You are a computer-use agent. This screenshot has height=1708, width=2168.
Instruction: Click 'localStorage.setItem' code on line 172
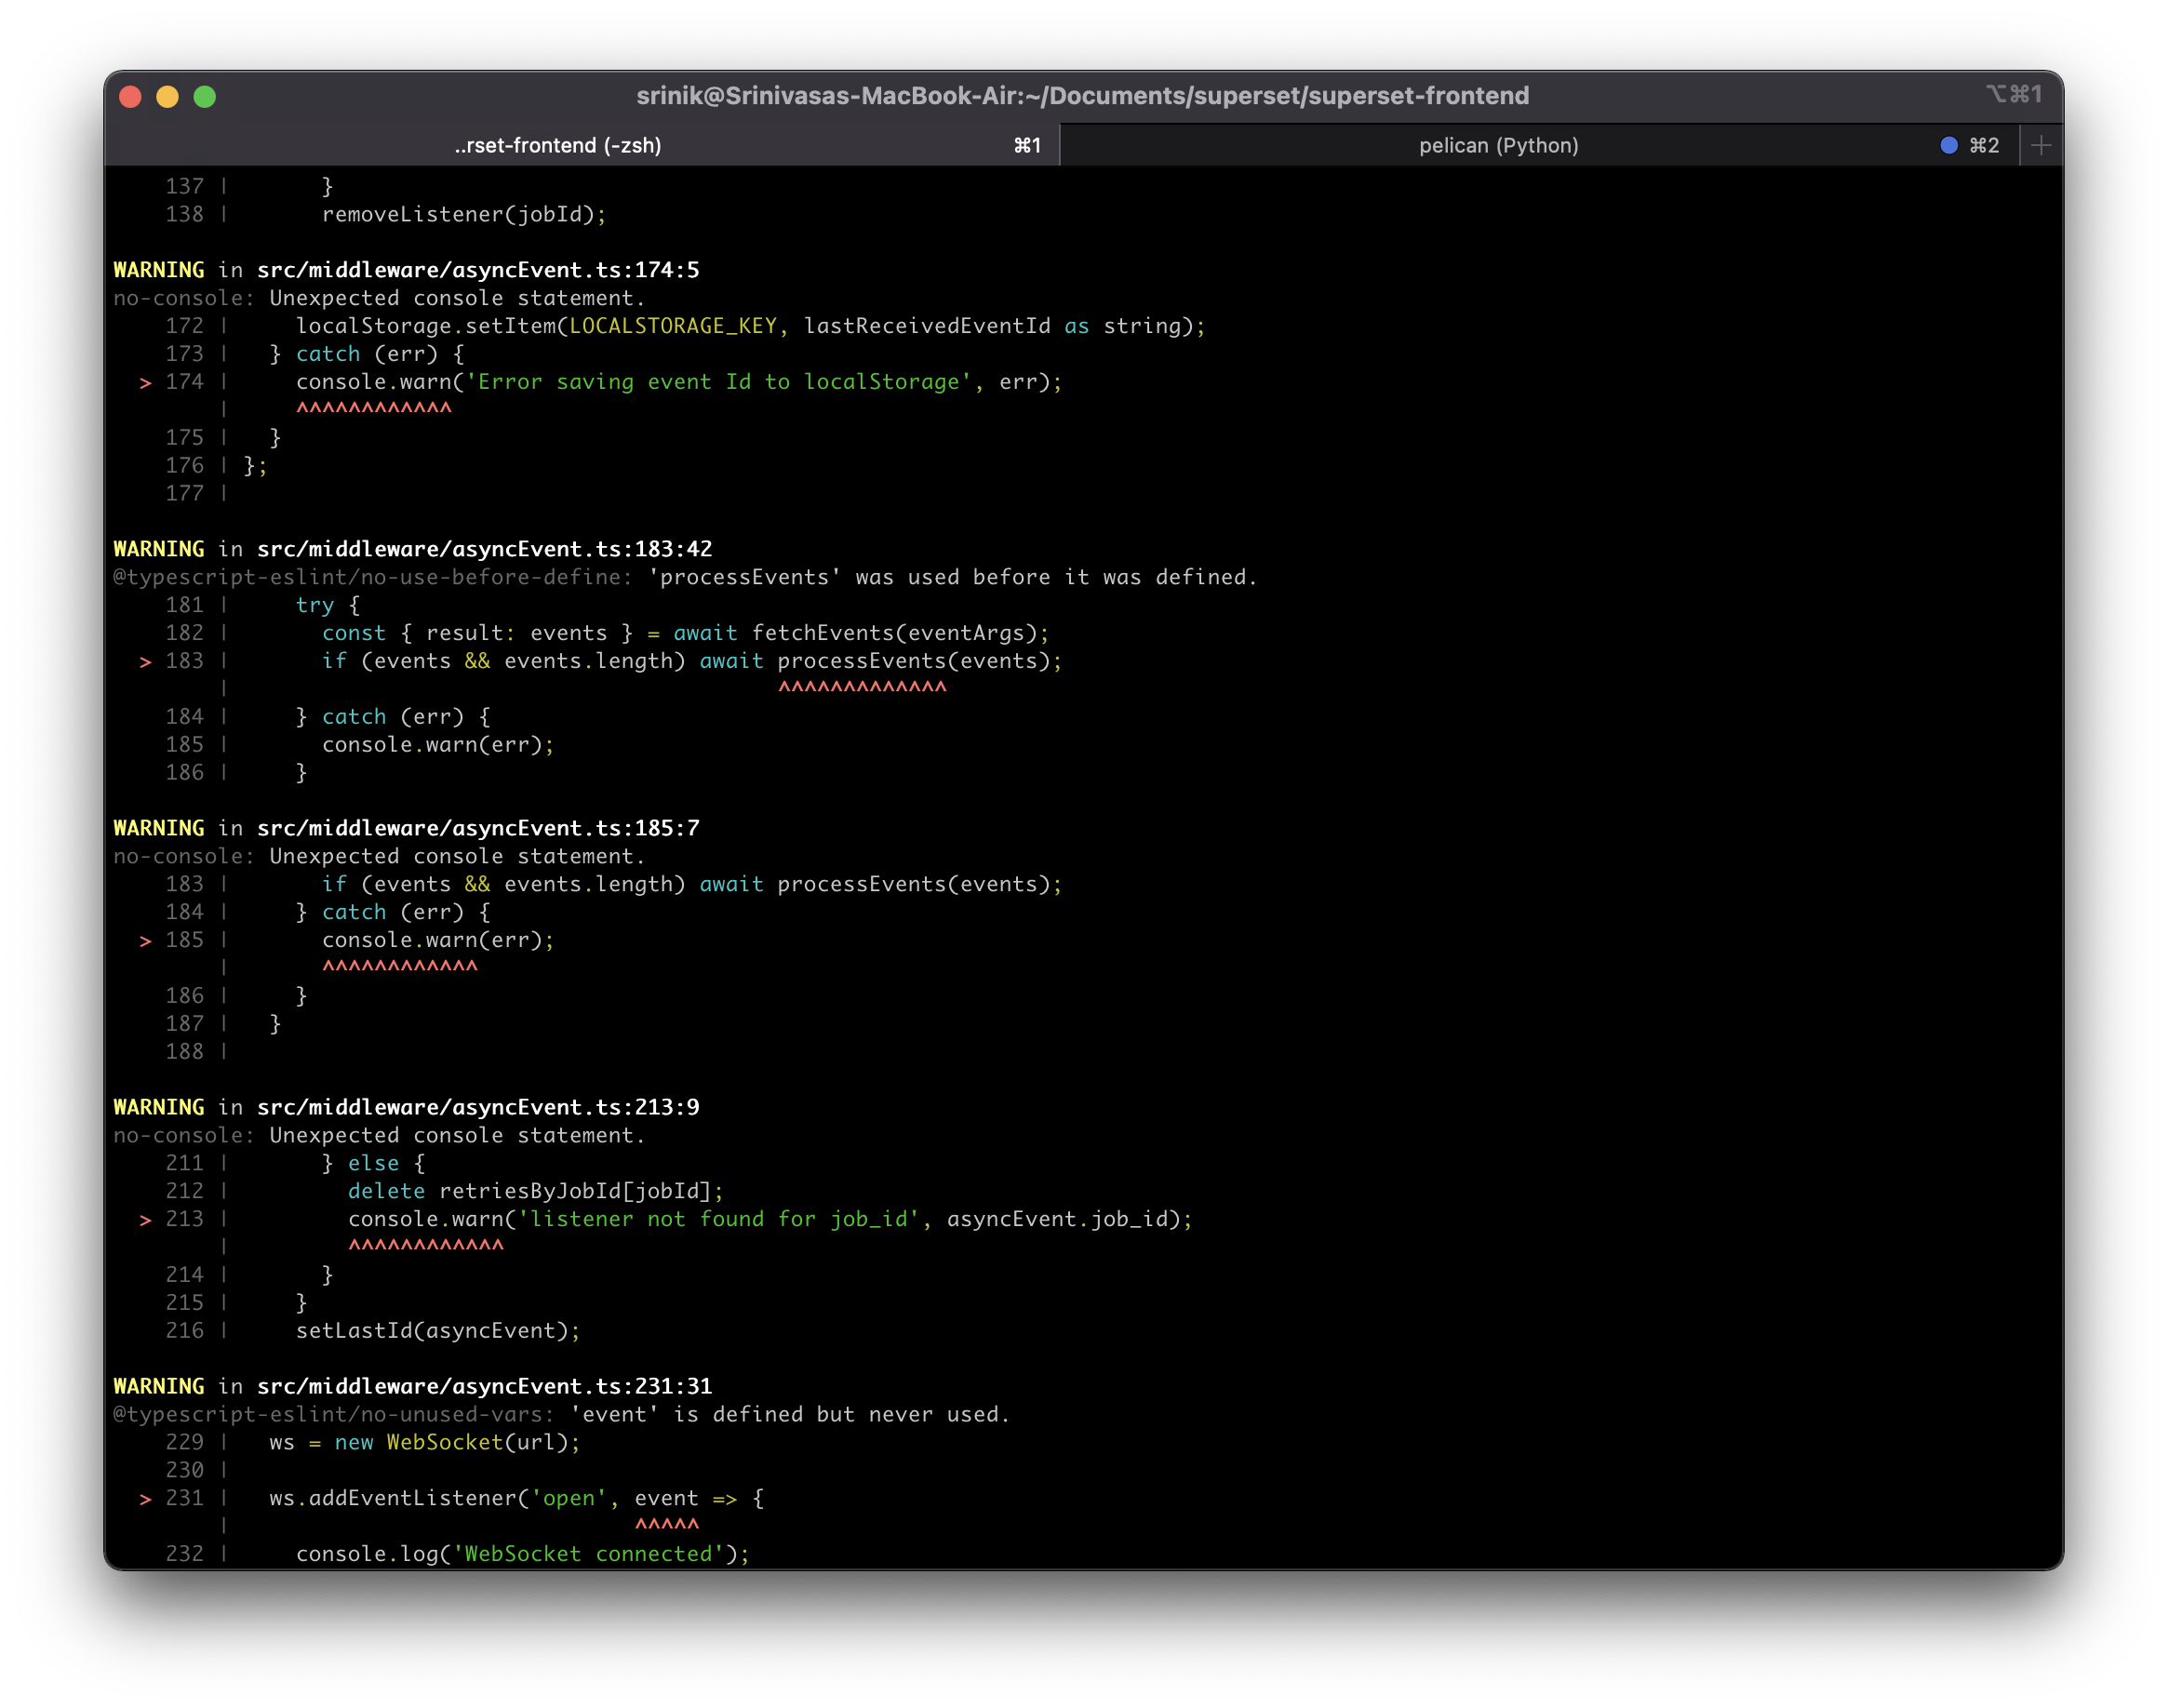pos(425,326)
